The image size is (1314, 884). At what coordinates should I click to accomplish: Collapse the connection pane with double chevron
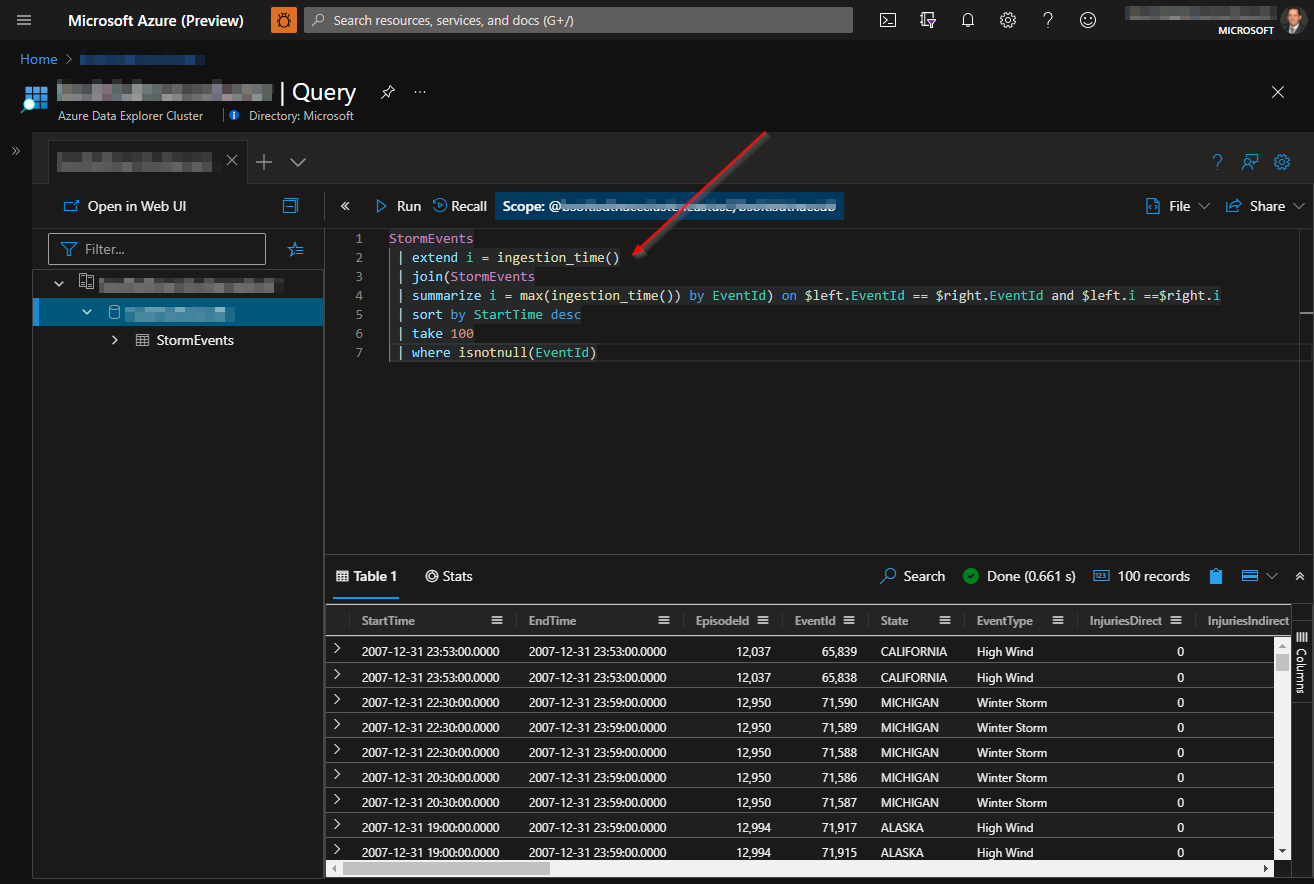(x=345, y=206)
